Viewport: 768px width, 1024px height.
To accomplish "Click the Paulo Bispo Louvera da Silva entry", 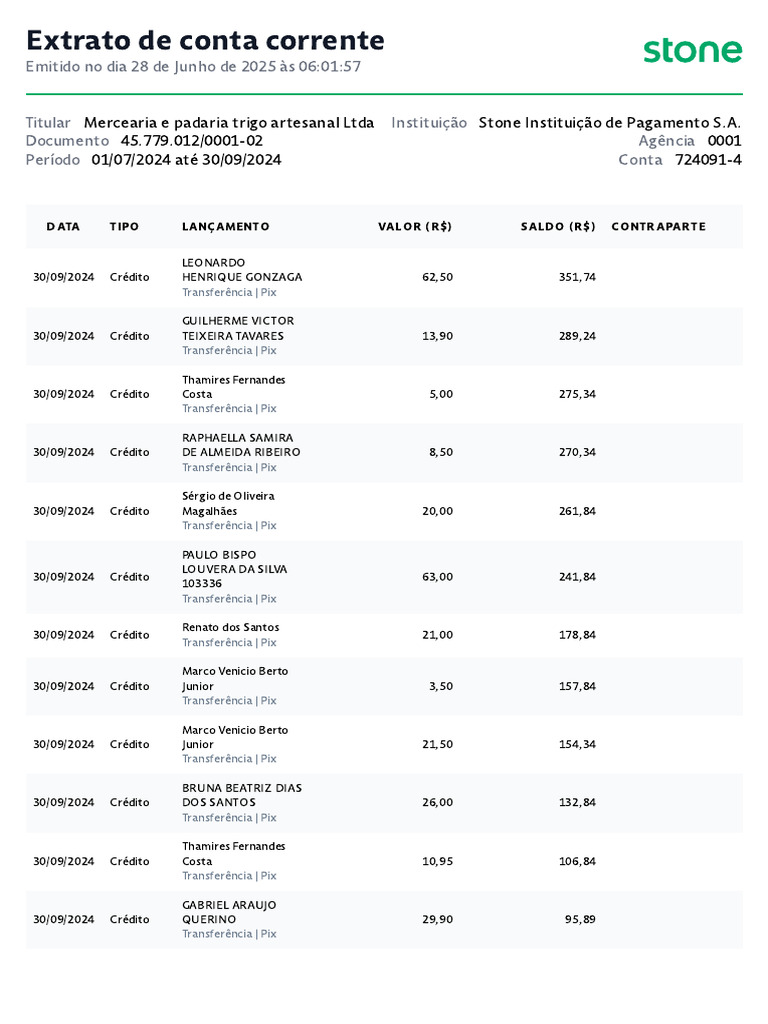I will [234, 569].
